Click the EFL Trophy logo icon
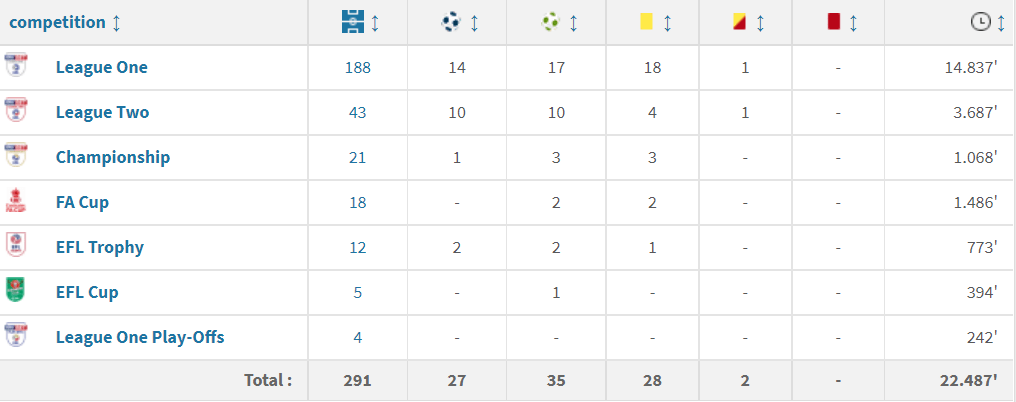 [x=16, y=246]
